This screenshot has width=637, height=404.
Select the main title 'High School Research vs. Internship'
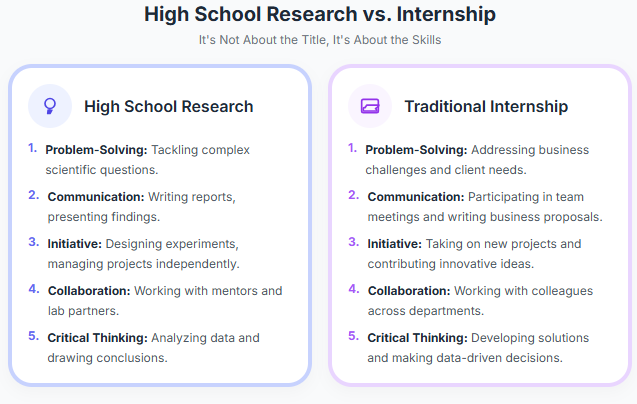319,14
